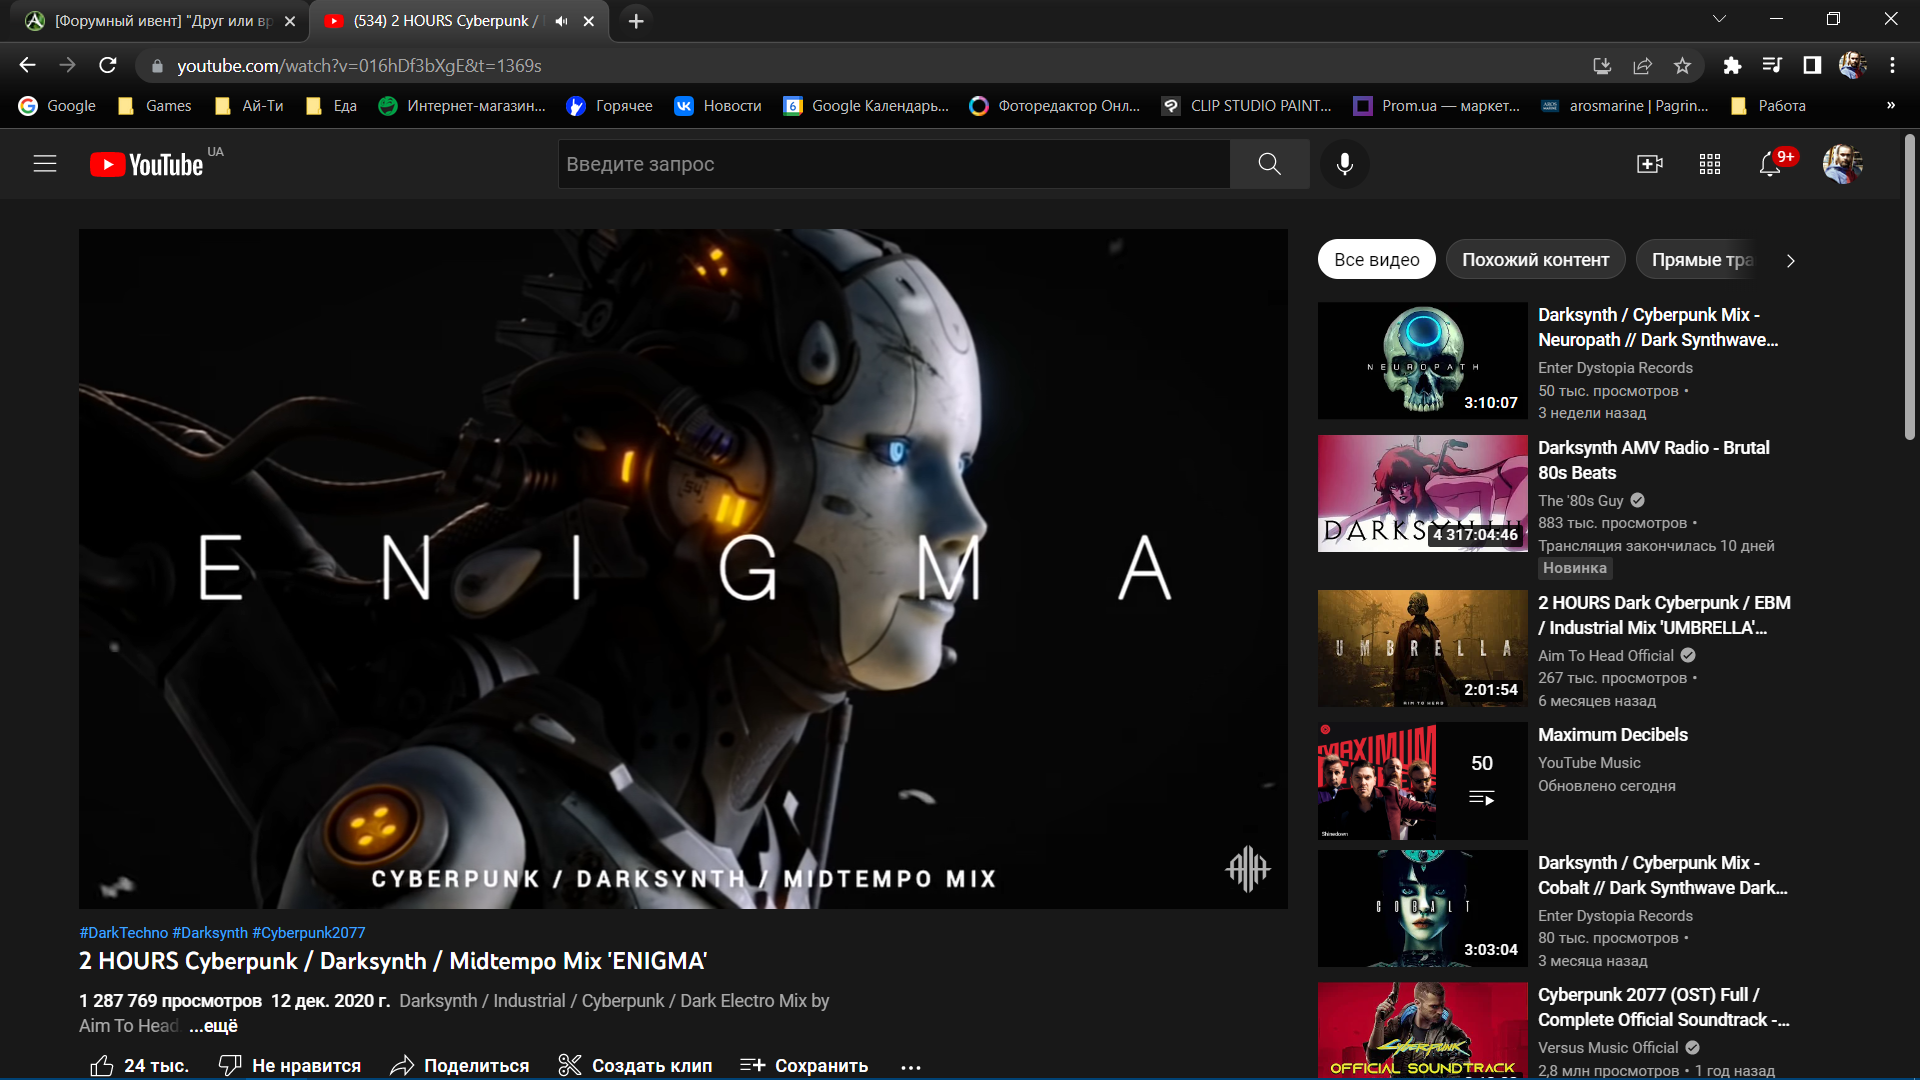Screen dimensions: 1920x1080
Task: Select the Все видео chip
Action: pos(1376,260)
